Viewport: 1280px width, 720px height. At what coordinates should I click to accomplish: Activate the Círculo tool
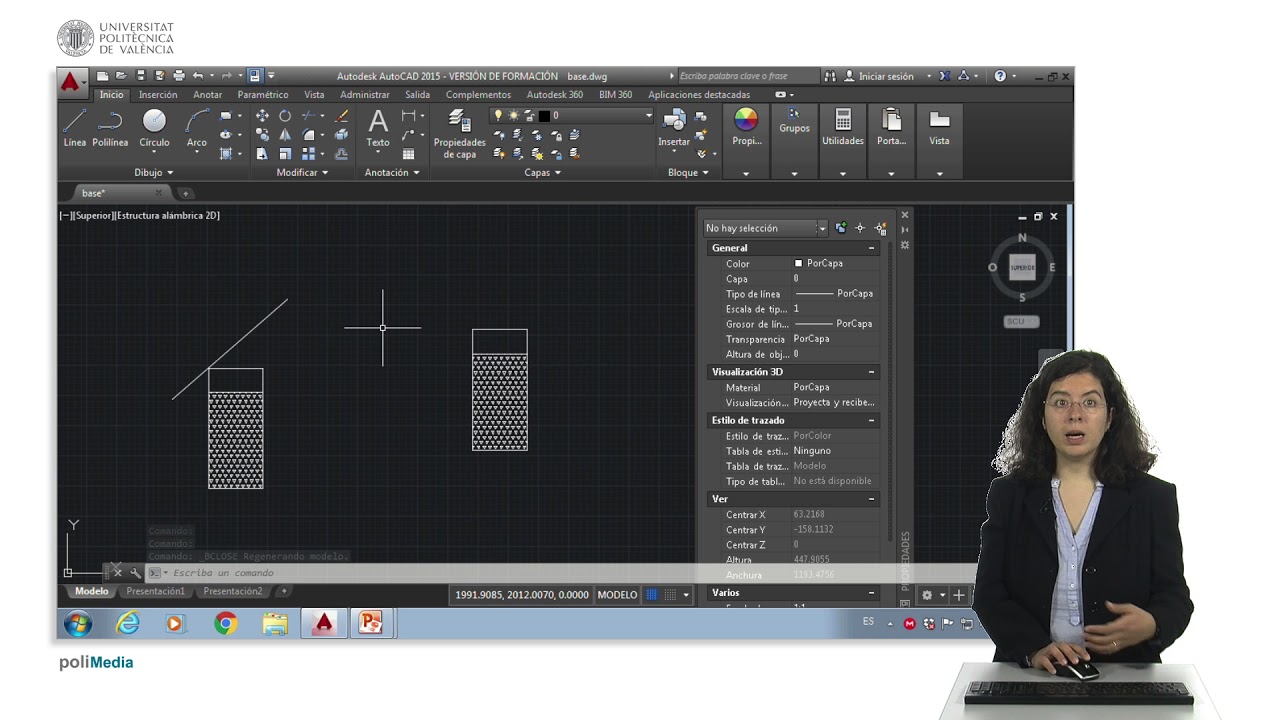point(154,128)
